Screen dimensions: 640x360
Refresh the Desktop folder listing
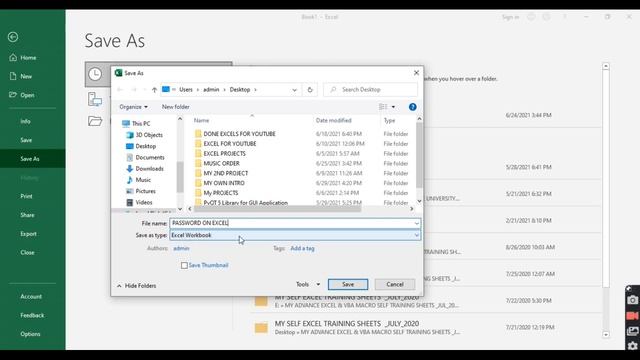click(x=310, y=90)
